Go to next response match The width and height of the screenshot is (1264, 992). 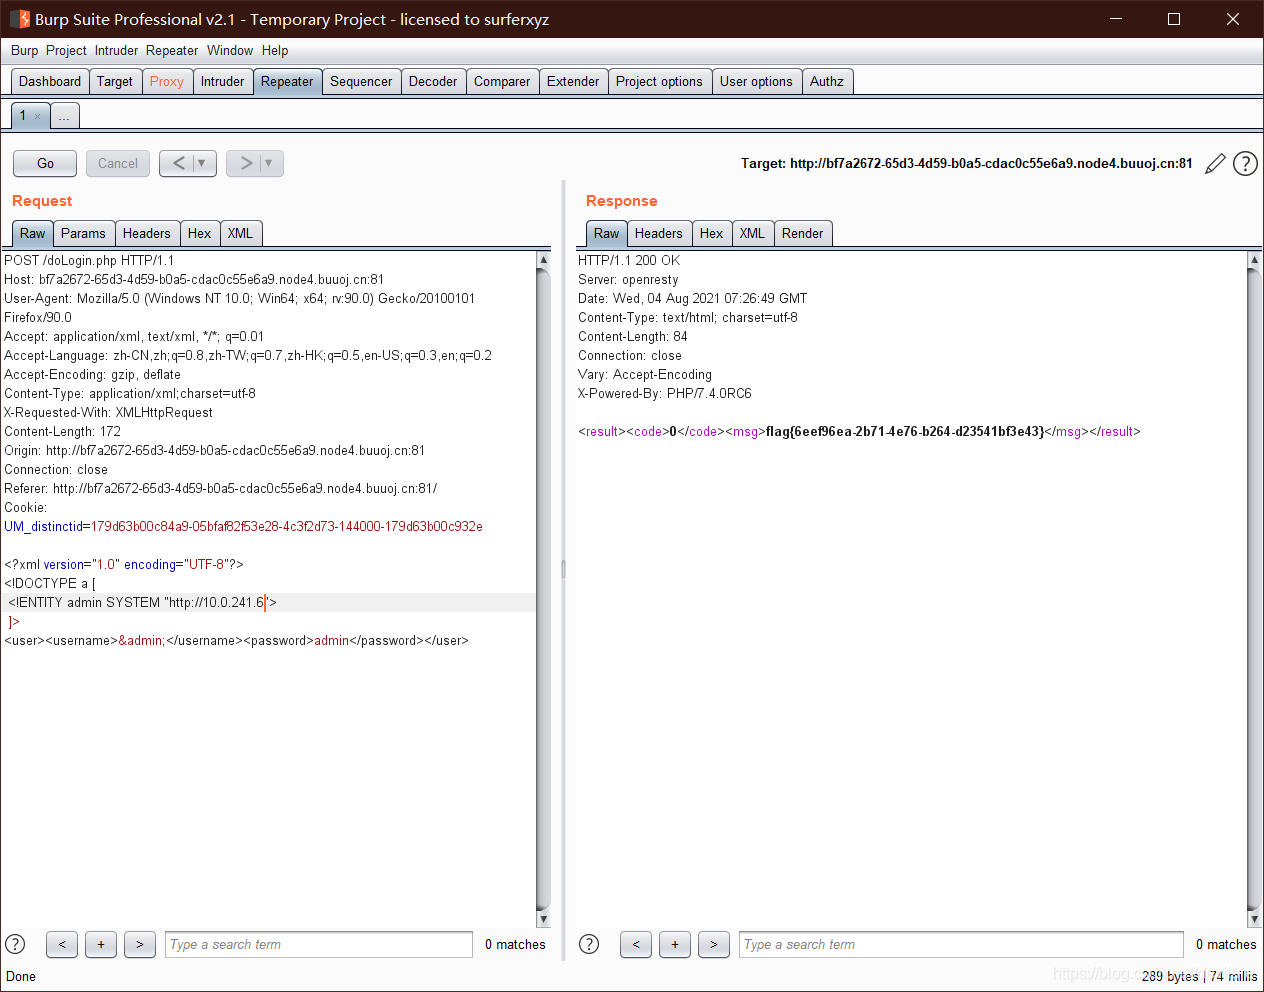(714, 944)
